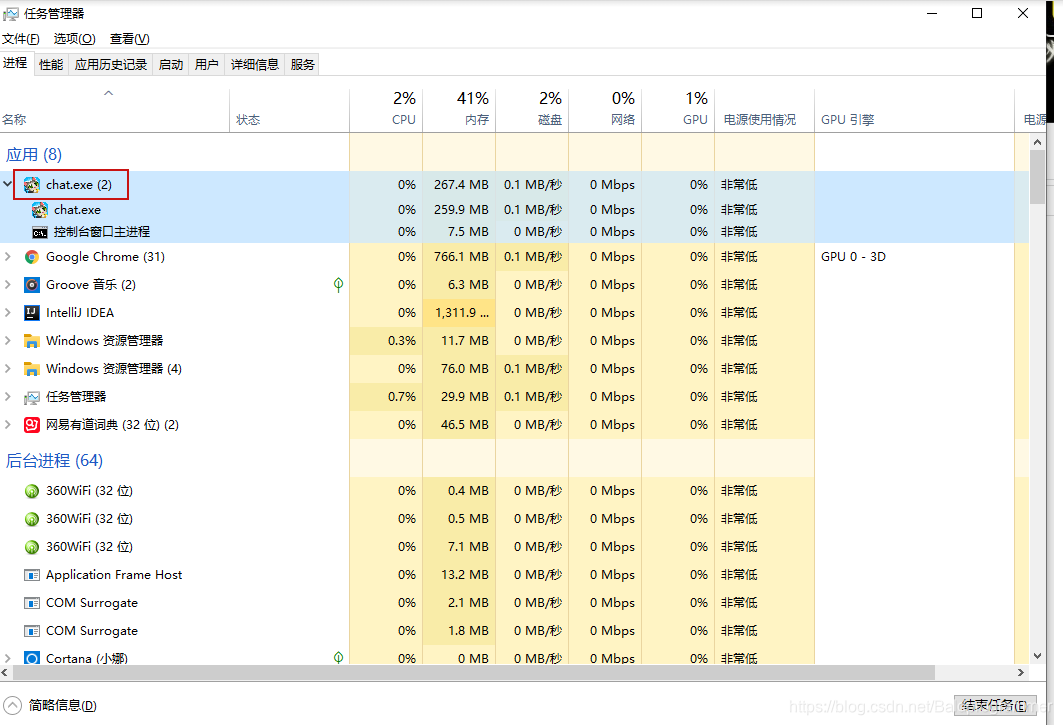Click the vertical scrollbar down arrow
This screenshot has height=725, width=1063.
[1037, 656]
